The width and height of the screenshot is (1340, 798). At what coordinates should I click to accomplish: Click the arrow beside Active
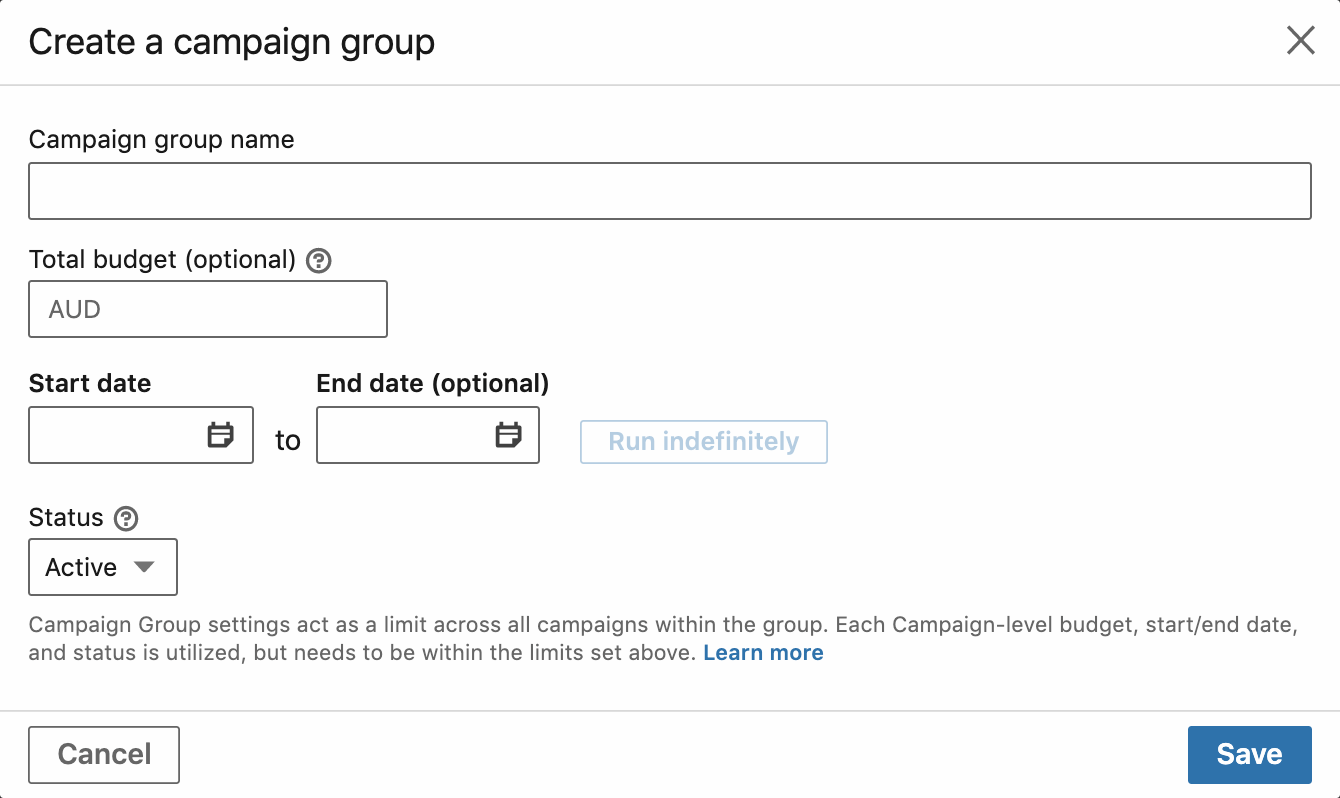coord(144,567)
